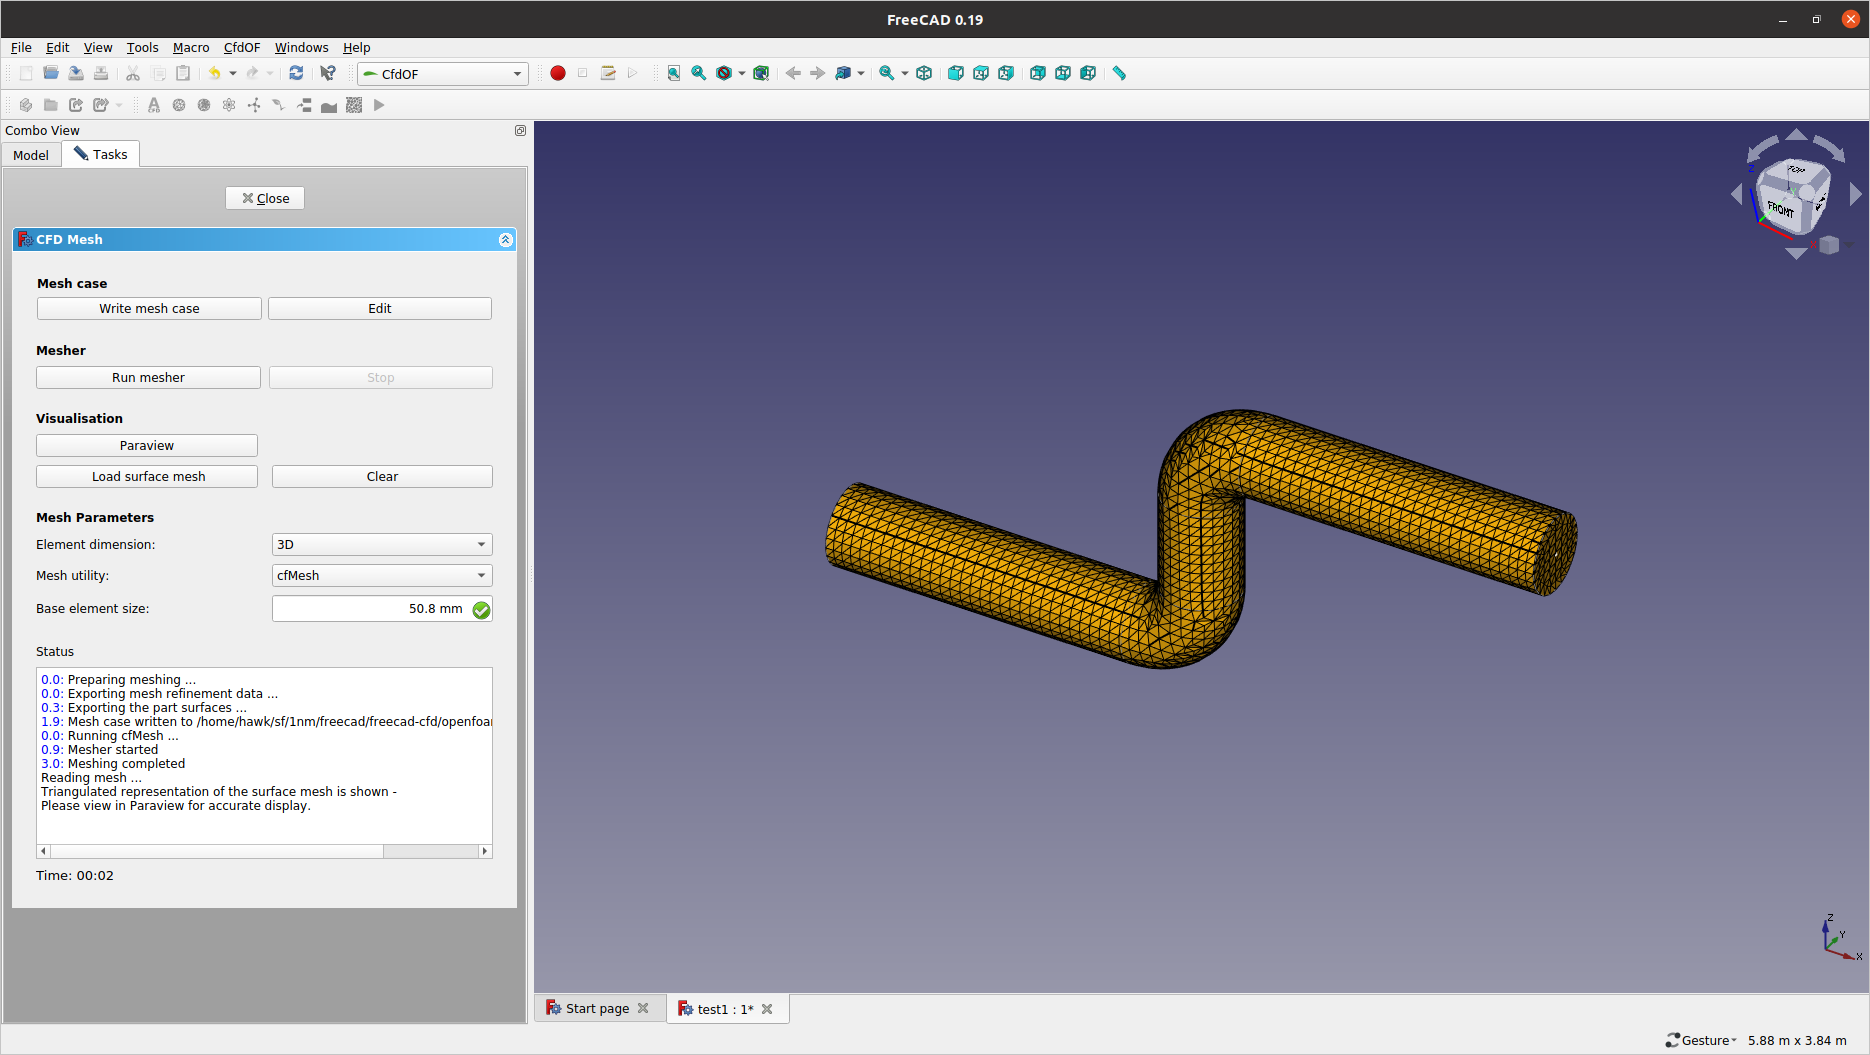The image size is (1870, 1055).
Task: Click the physics model atom icon
Action: click(x=229, y=105)
